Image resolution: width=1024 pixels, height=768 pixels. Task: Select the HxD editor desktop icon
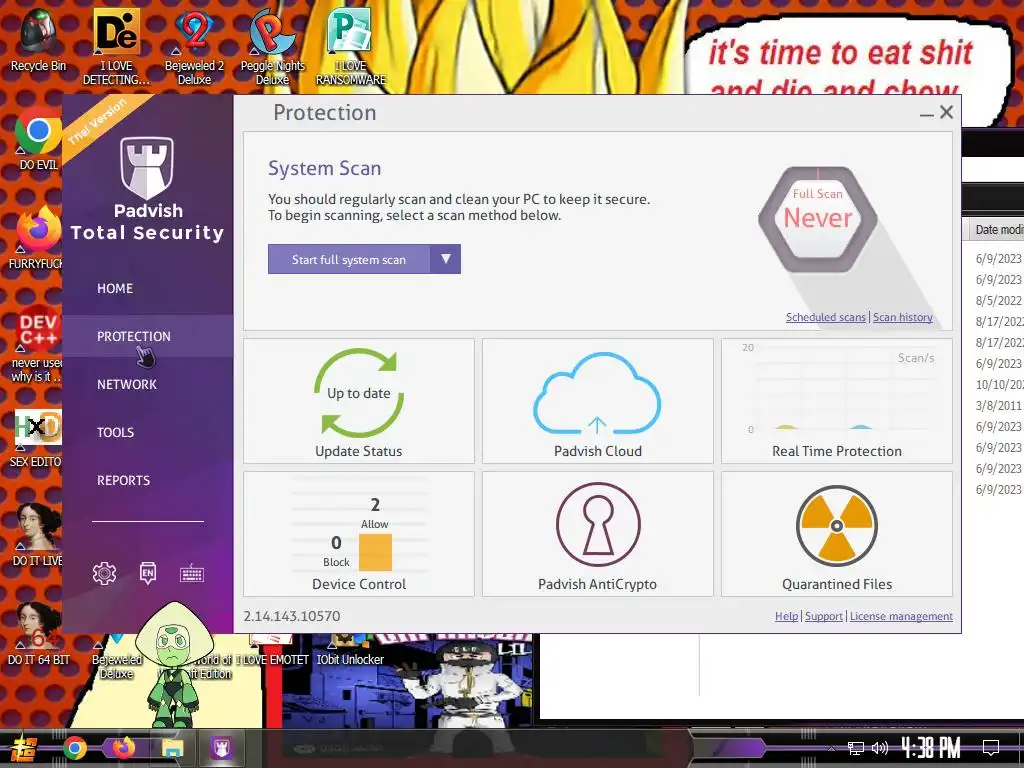pyautogui.click(x=37, y=438)
